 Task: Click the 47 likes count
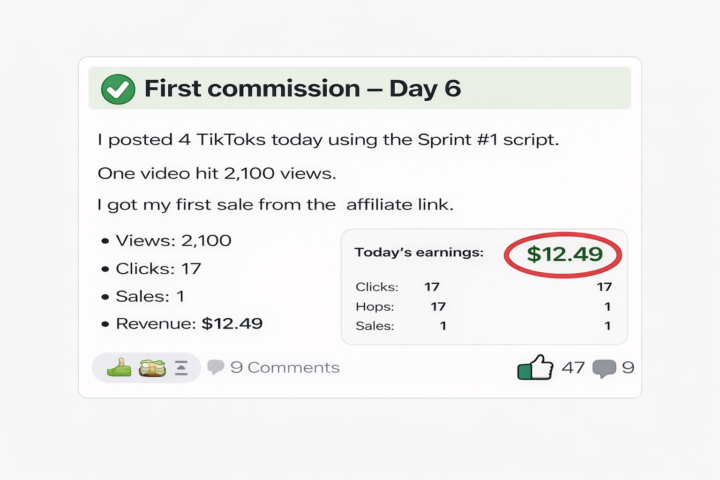click(x=572, y=367)
